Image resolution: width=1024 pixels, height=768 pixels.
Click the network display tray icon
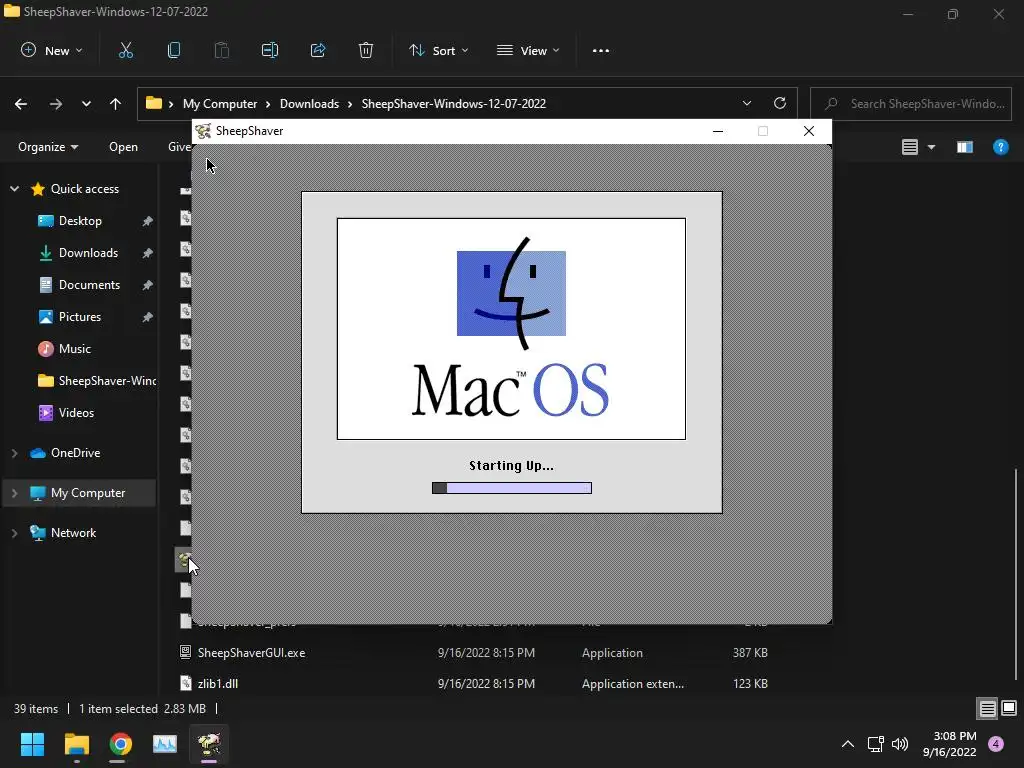click(875, 744)
